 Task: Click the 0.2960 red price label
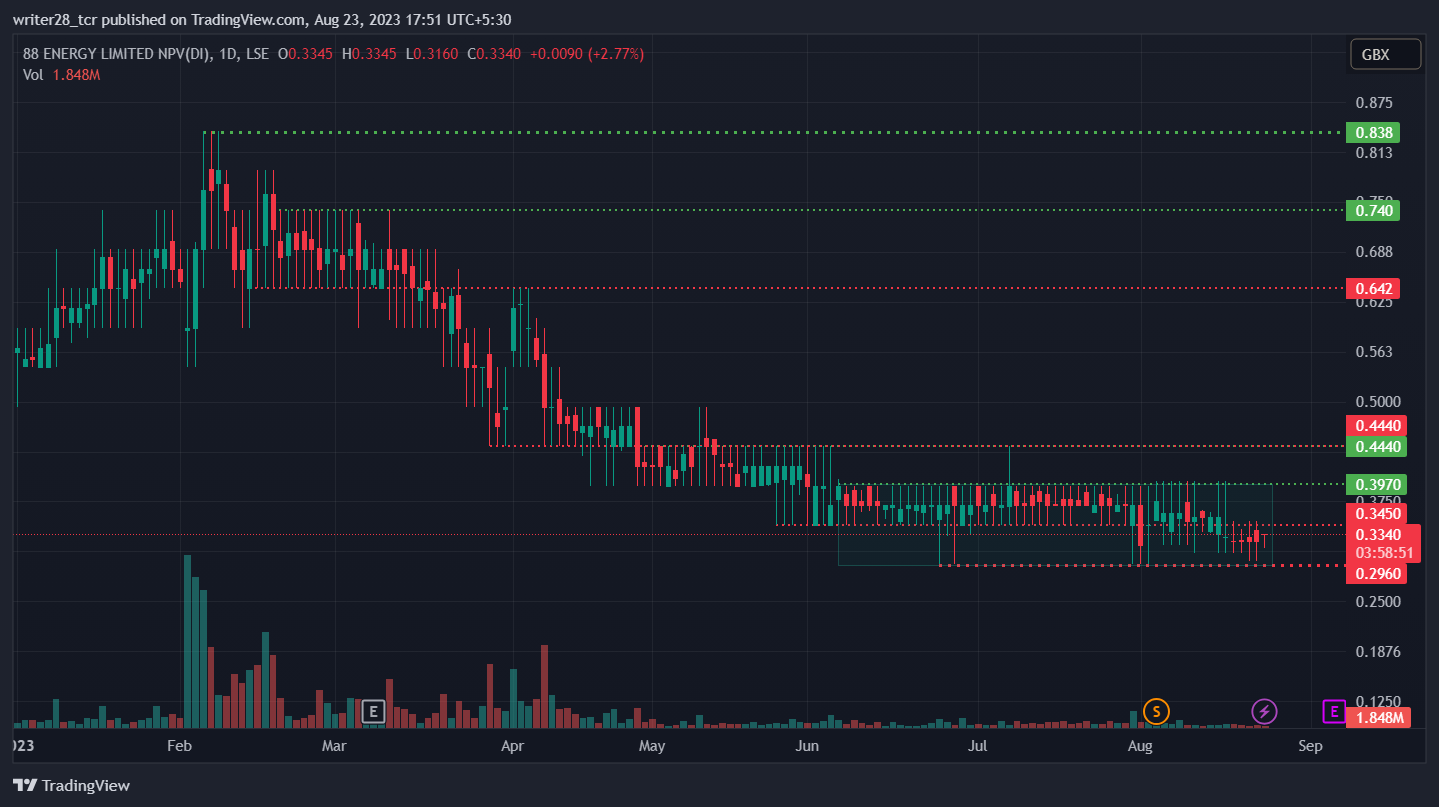pyautogui.click(x=1376, y=574)
